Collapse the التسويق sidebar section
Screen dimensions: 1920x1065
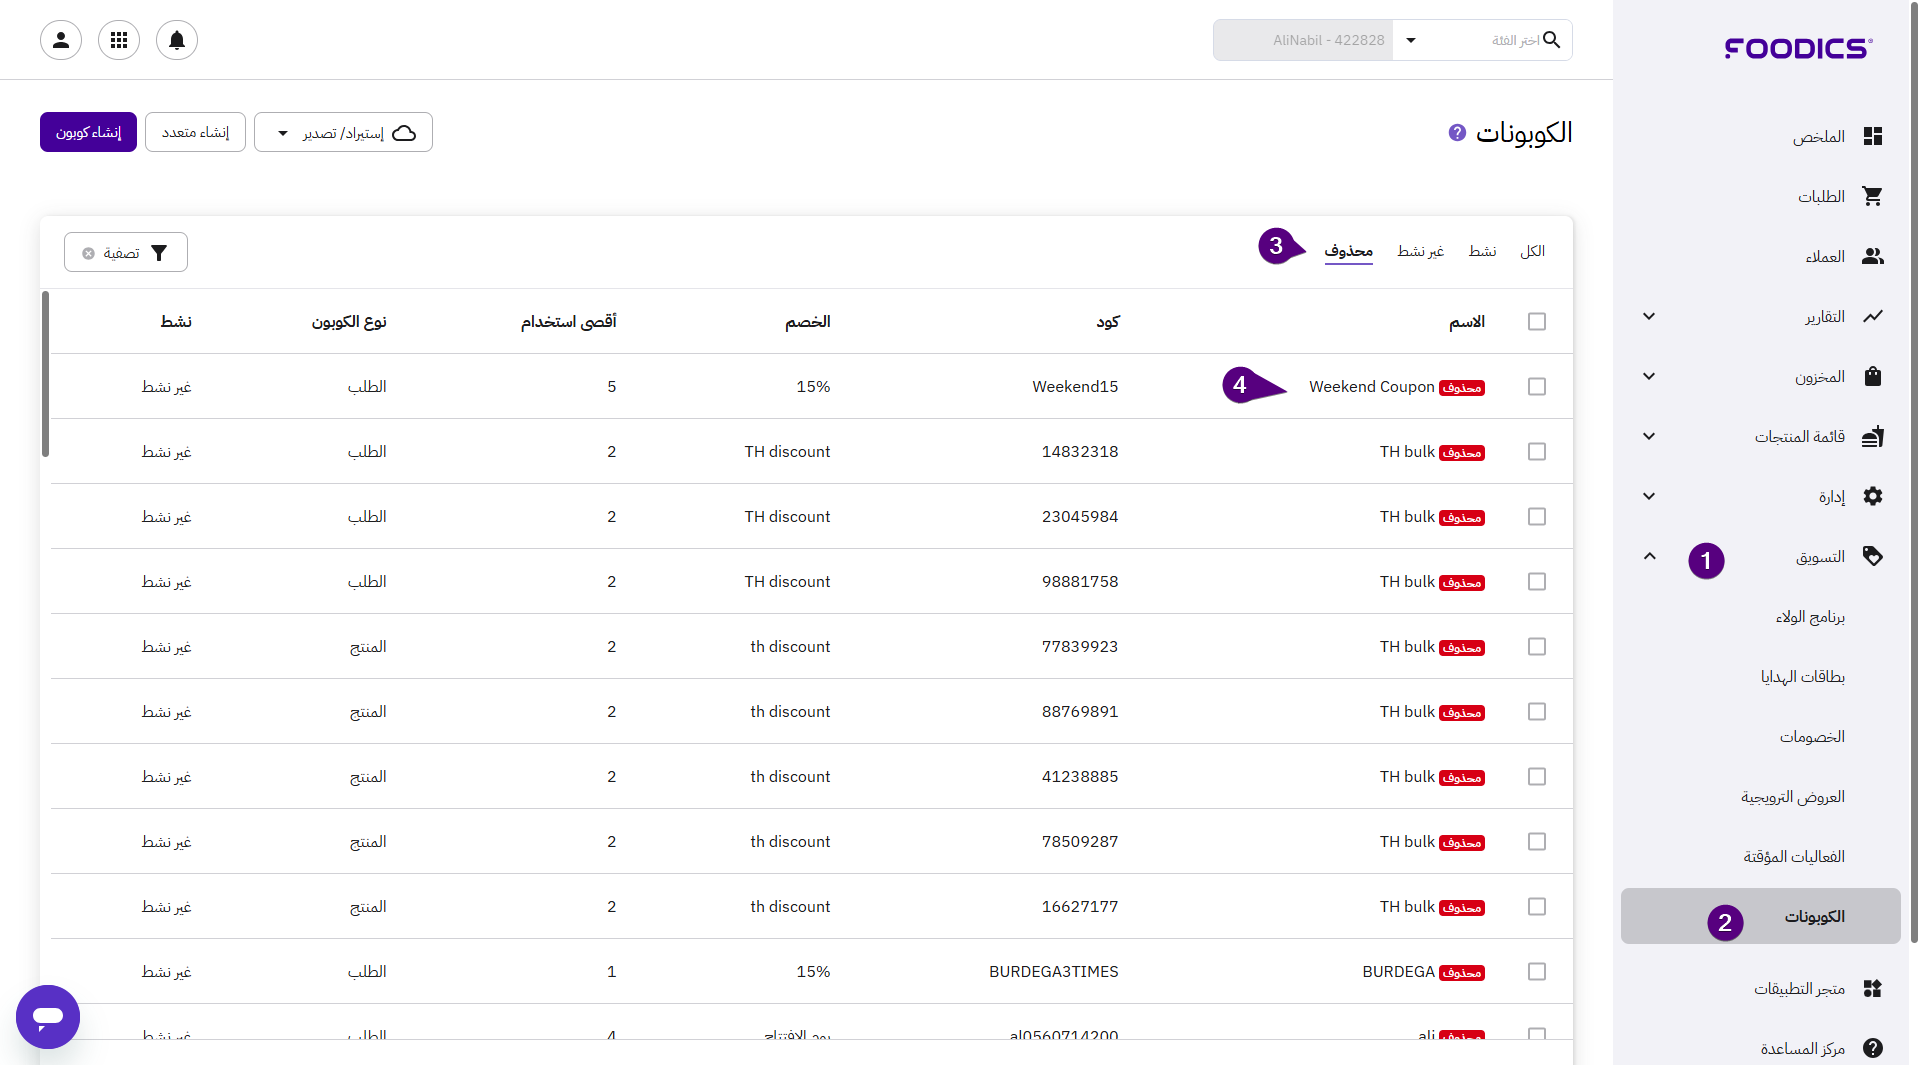pos(1649,557)
